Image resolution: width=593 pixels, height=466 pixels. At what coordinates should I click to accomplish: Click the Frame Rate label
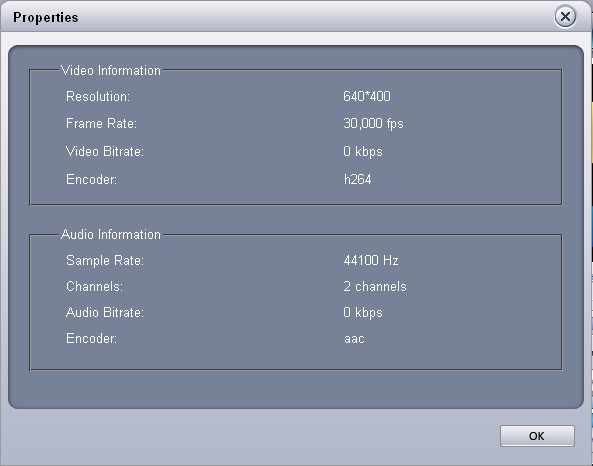[x=101, y=124]
